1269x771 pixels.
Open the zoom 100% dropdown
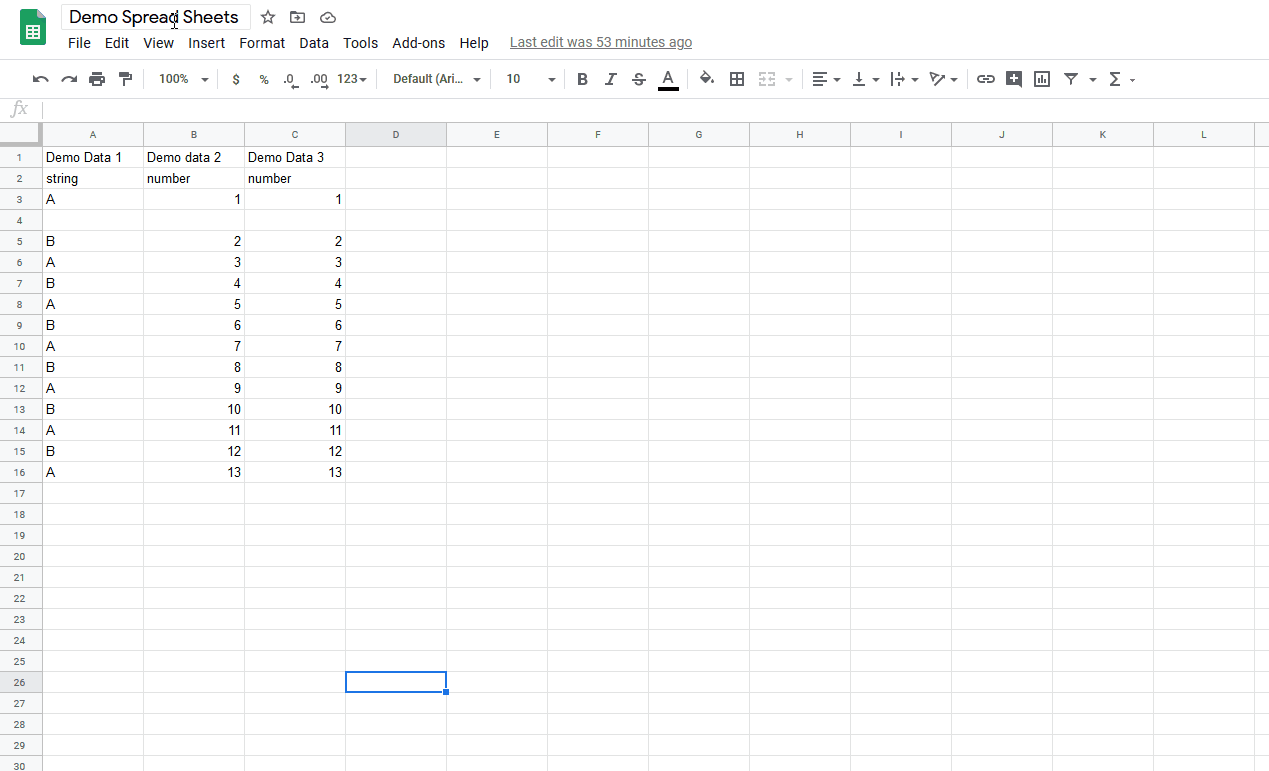click(184, 79)
